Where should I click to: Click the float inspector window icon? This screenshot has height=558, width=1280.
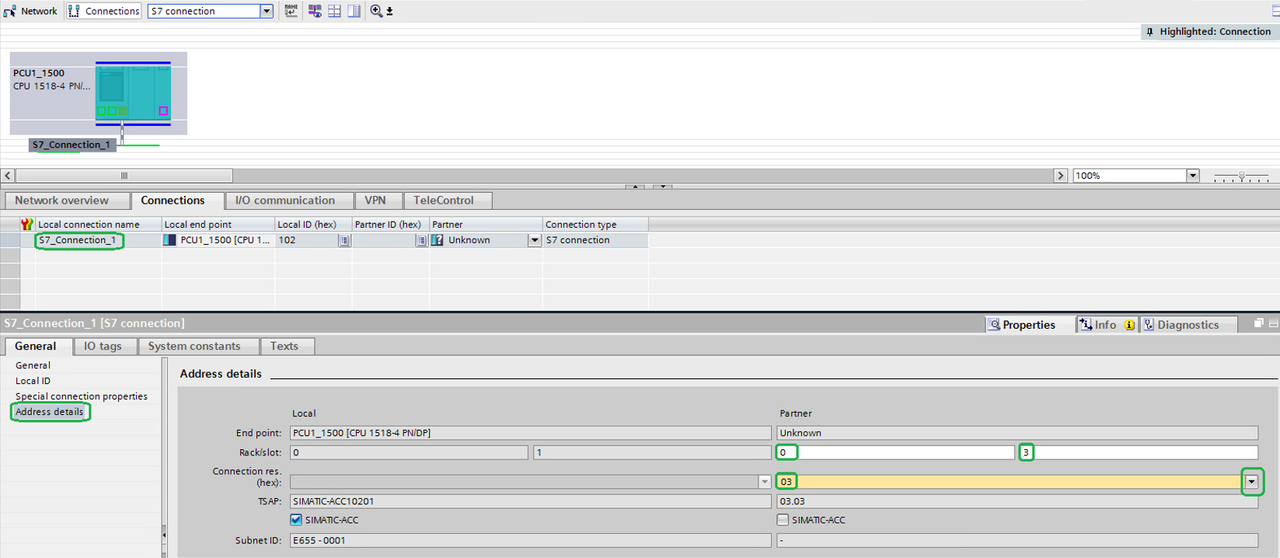pyautogui.click(x=1260, y=324)
